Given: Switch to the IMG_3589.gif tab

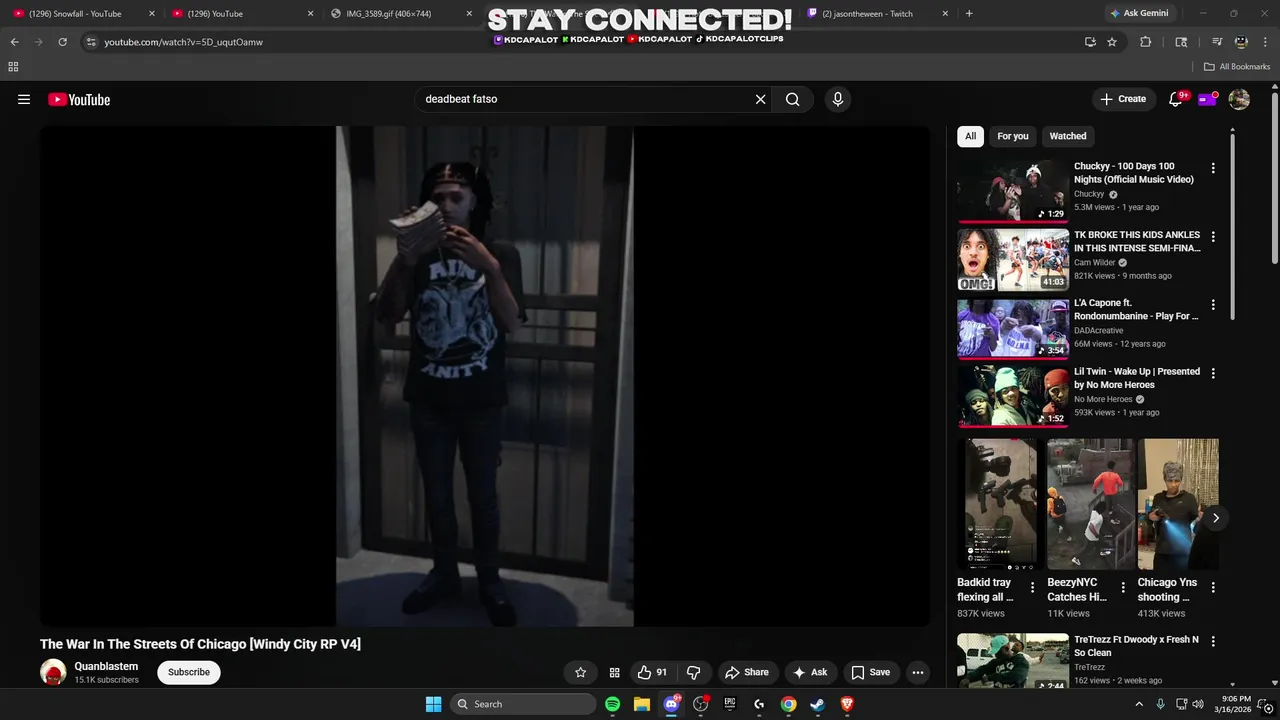Looking at the screenshot, I should [400, 14].
